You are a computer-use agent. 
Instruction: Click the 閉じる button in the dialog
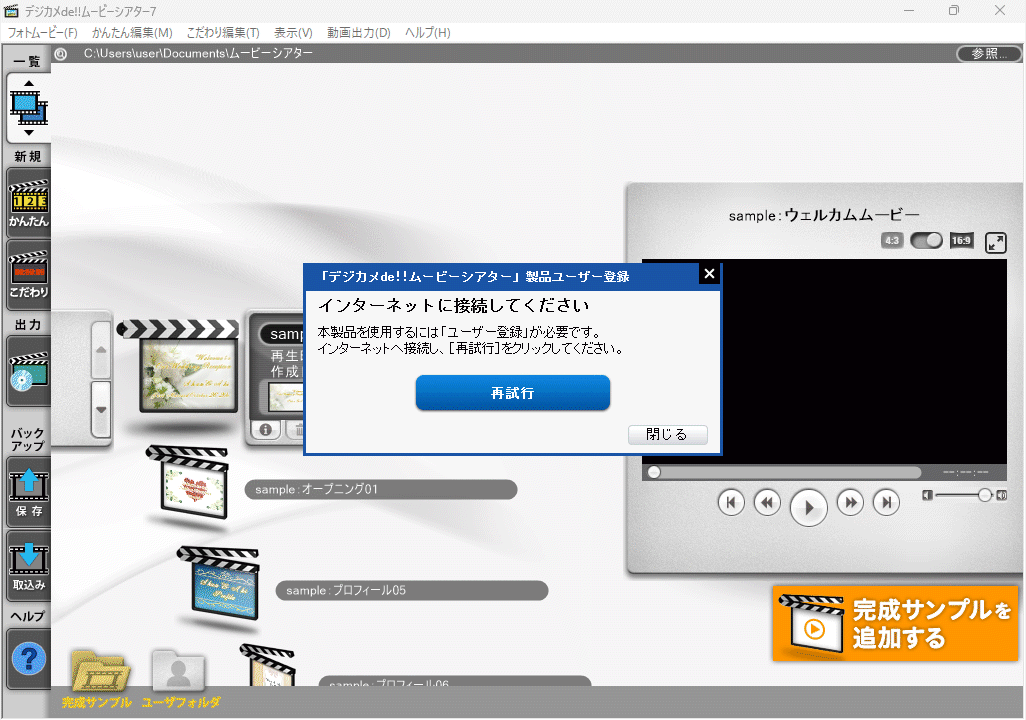(x=667, y=435)
